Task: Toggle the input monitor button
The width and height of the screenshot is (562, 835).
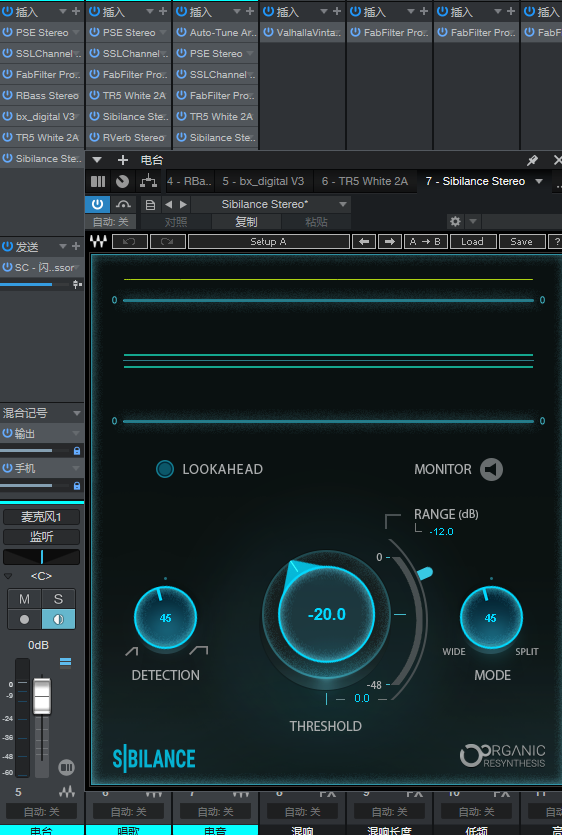Action: [x=58, y=620]
